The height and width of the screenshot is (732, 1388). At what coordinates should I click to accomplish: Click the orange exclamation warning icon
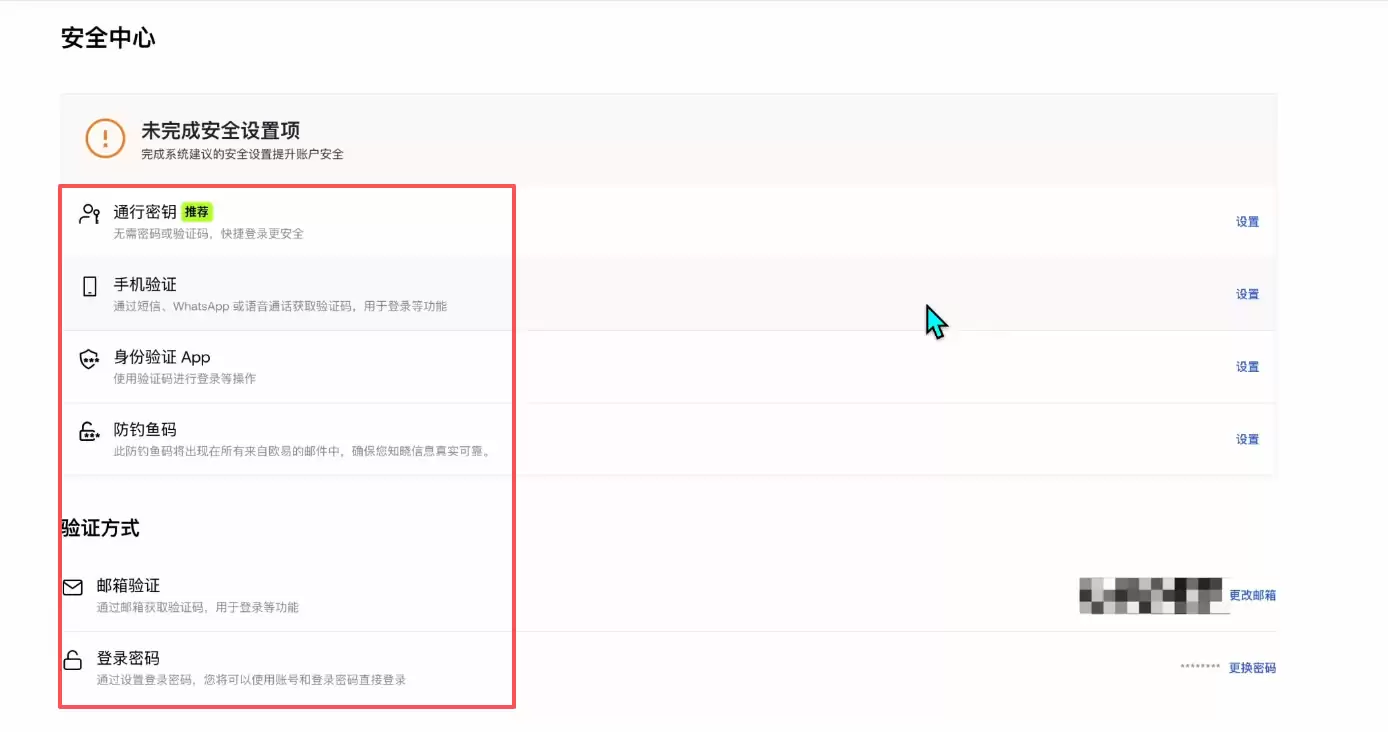click(x=104, y=138)
